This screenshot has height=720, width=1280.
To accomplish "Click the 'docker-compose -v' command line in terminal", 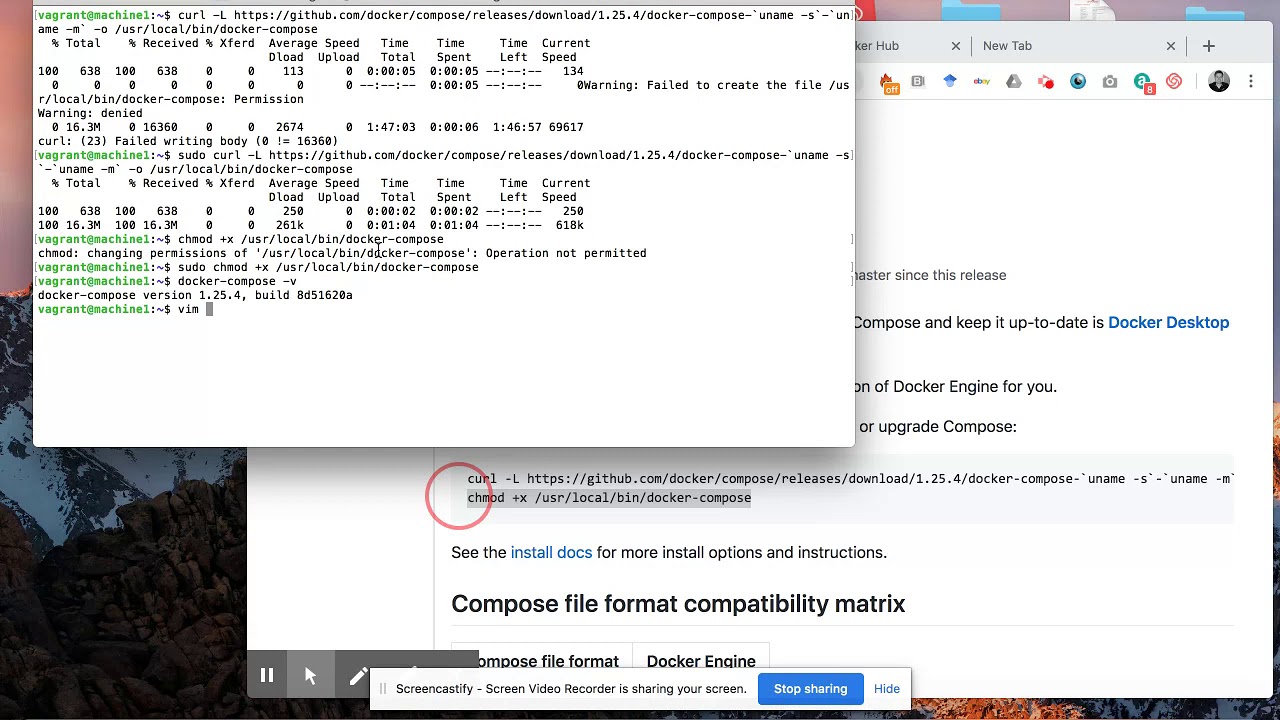I will (x=167, y=282).
